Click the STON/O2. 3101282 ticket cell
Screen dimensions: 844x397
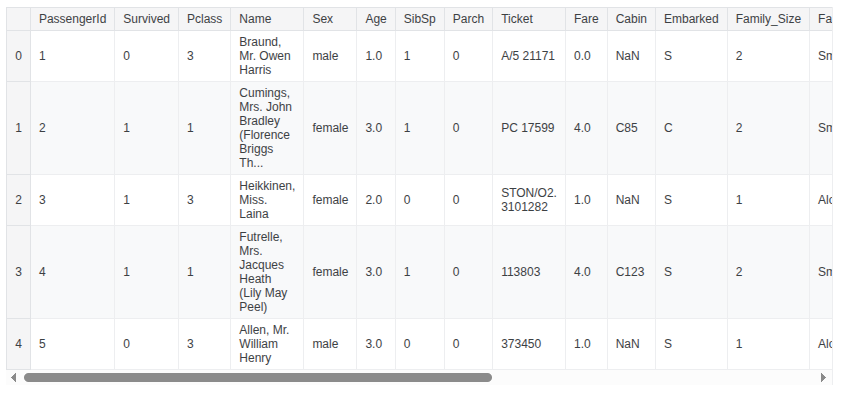[x=529, y=200]
